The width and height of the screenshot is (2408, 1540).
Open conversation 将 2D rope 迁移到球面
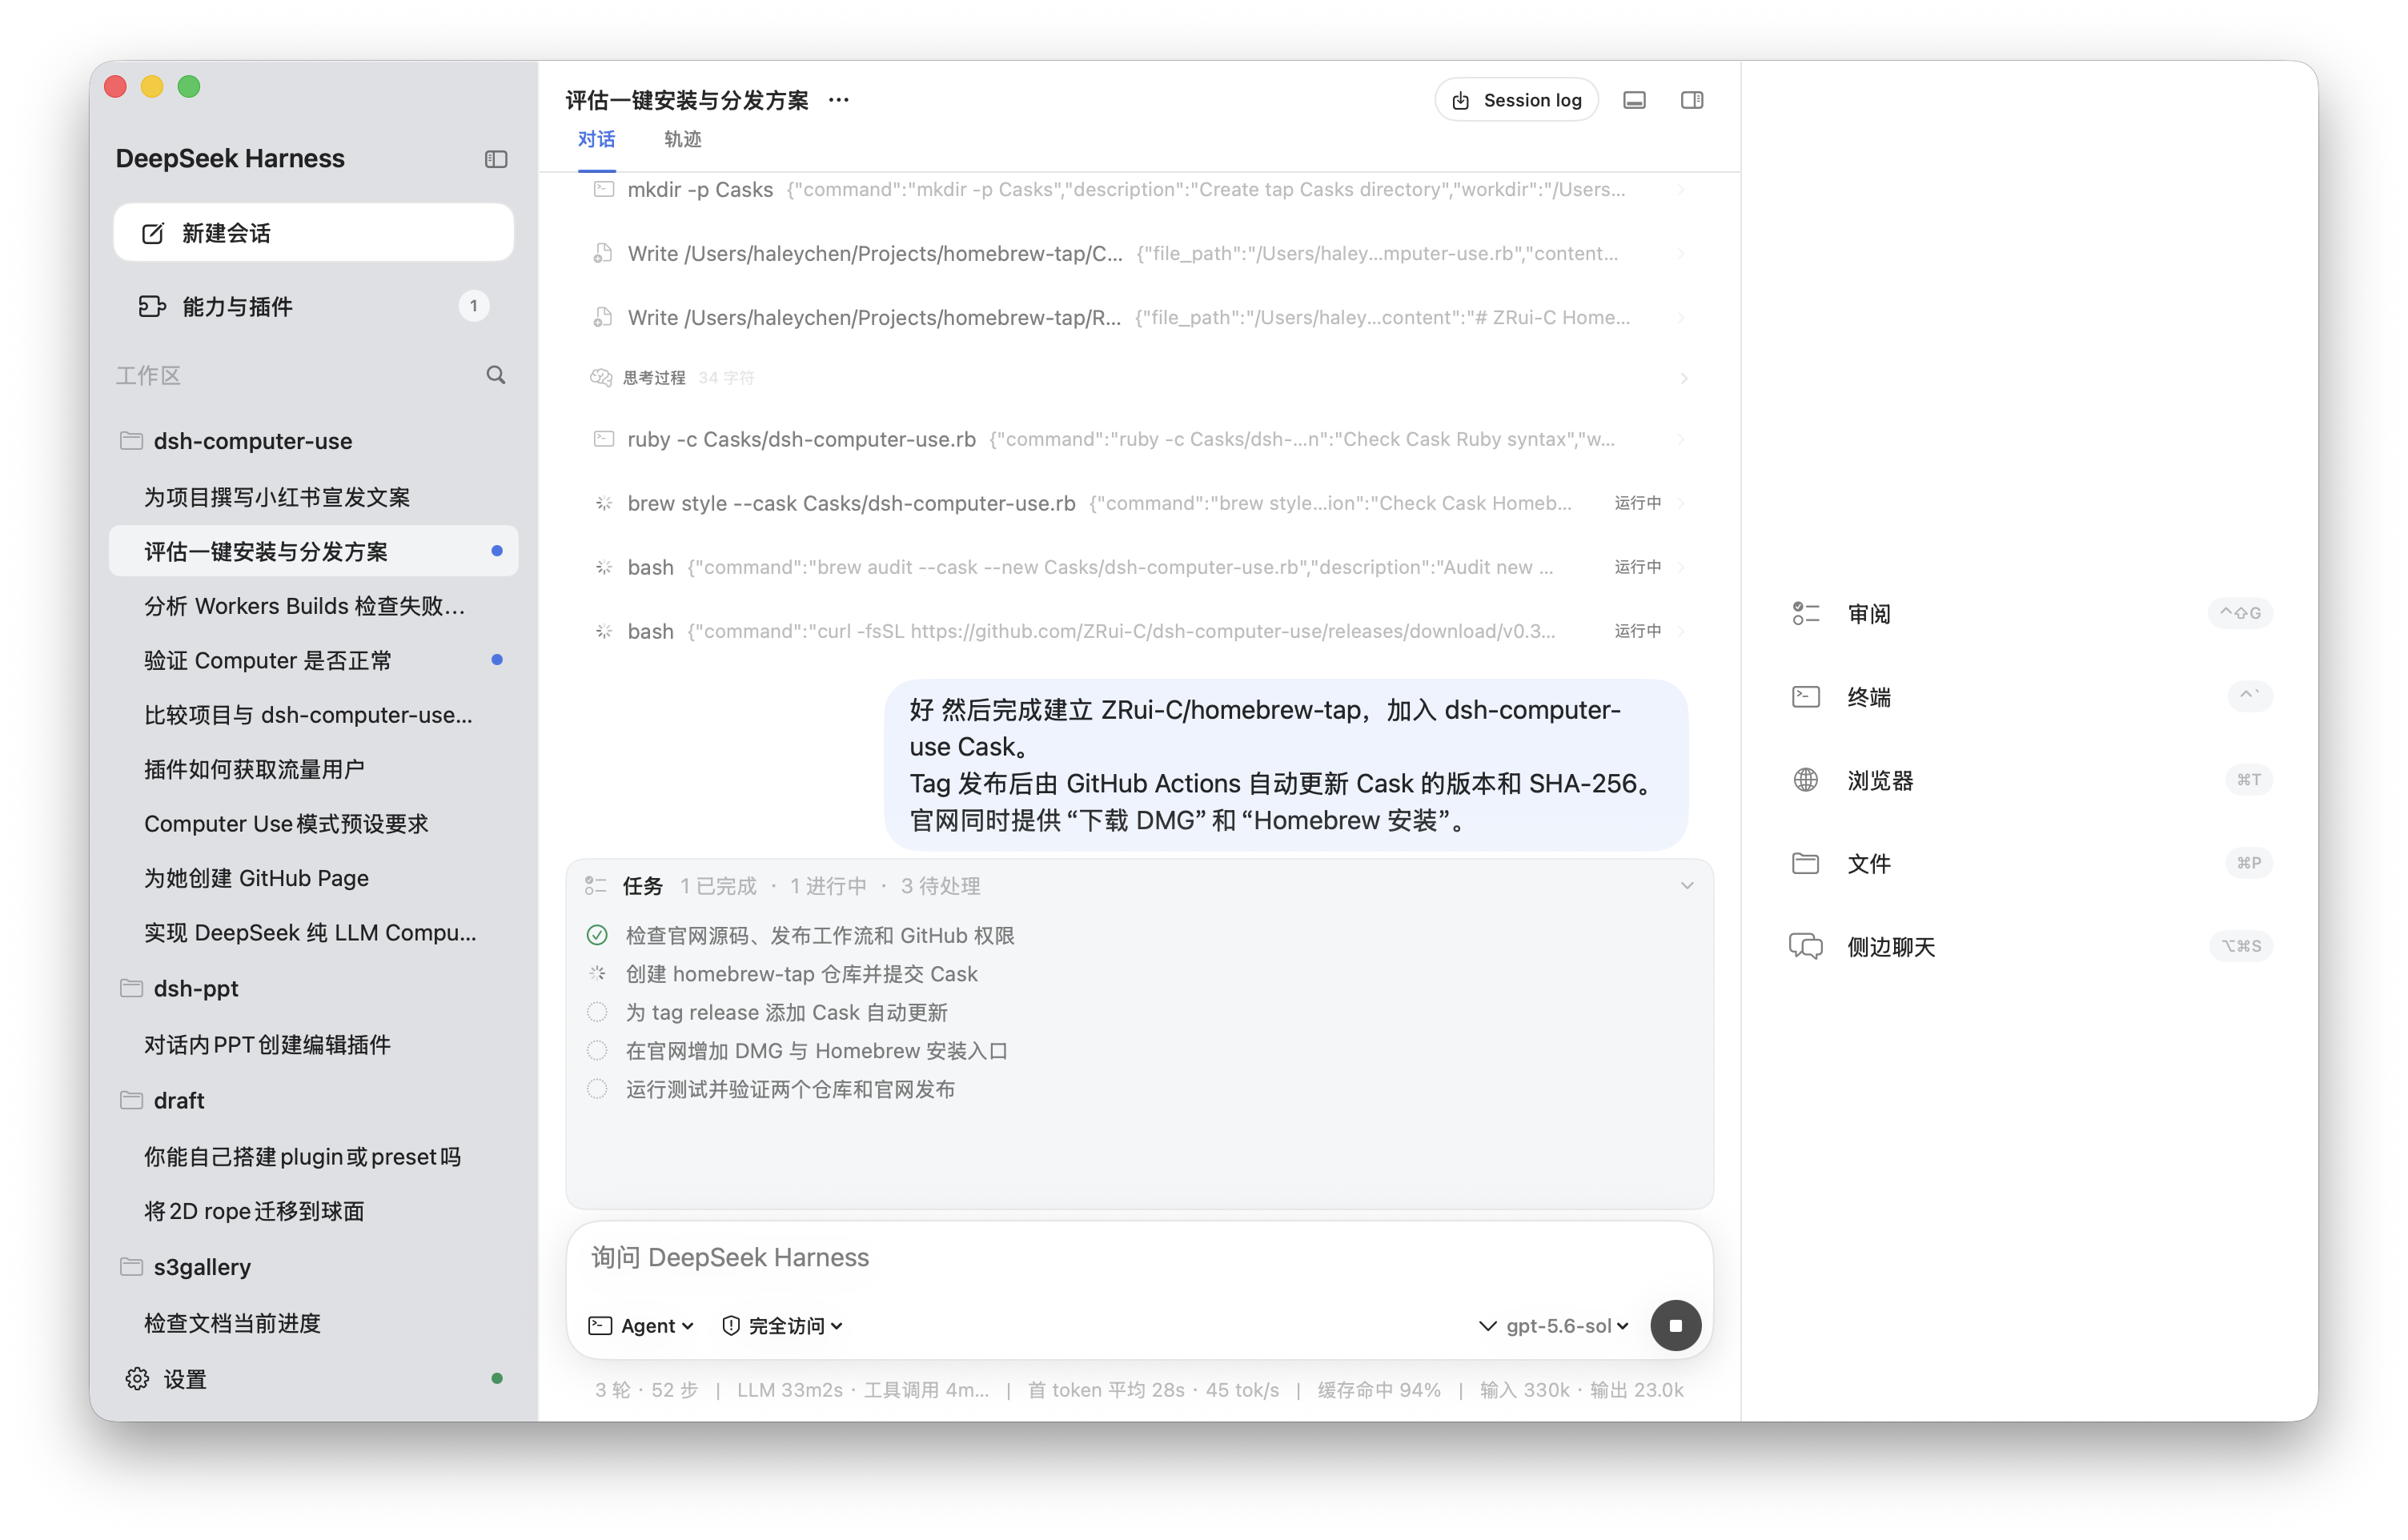coord(313,1211)
